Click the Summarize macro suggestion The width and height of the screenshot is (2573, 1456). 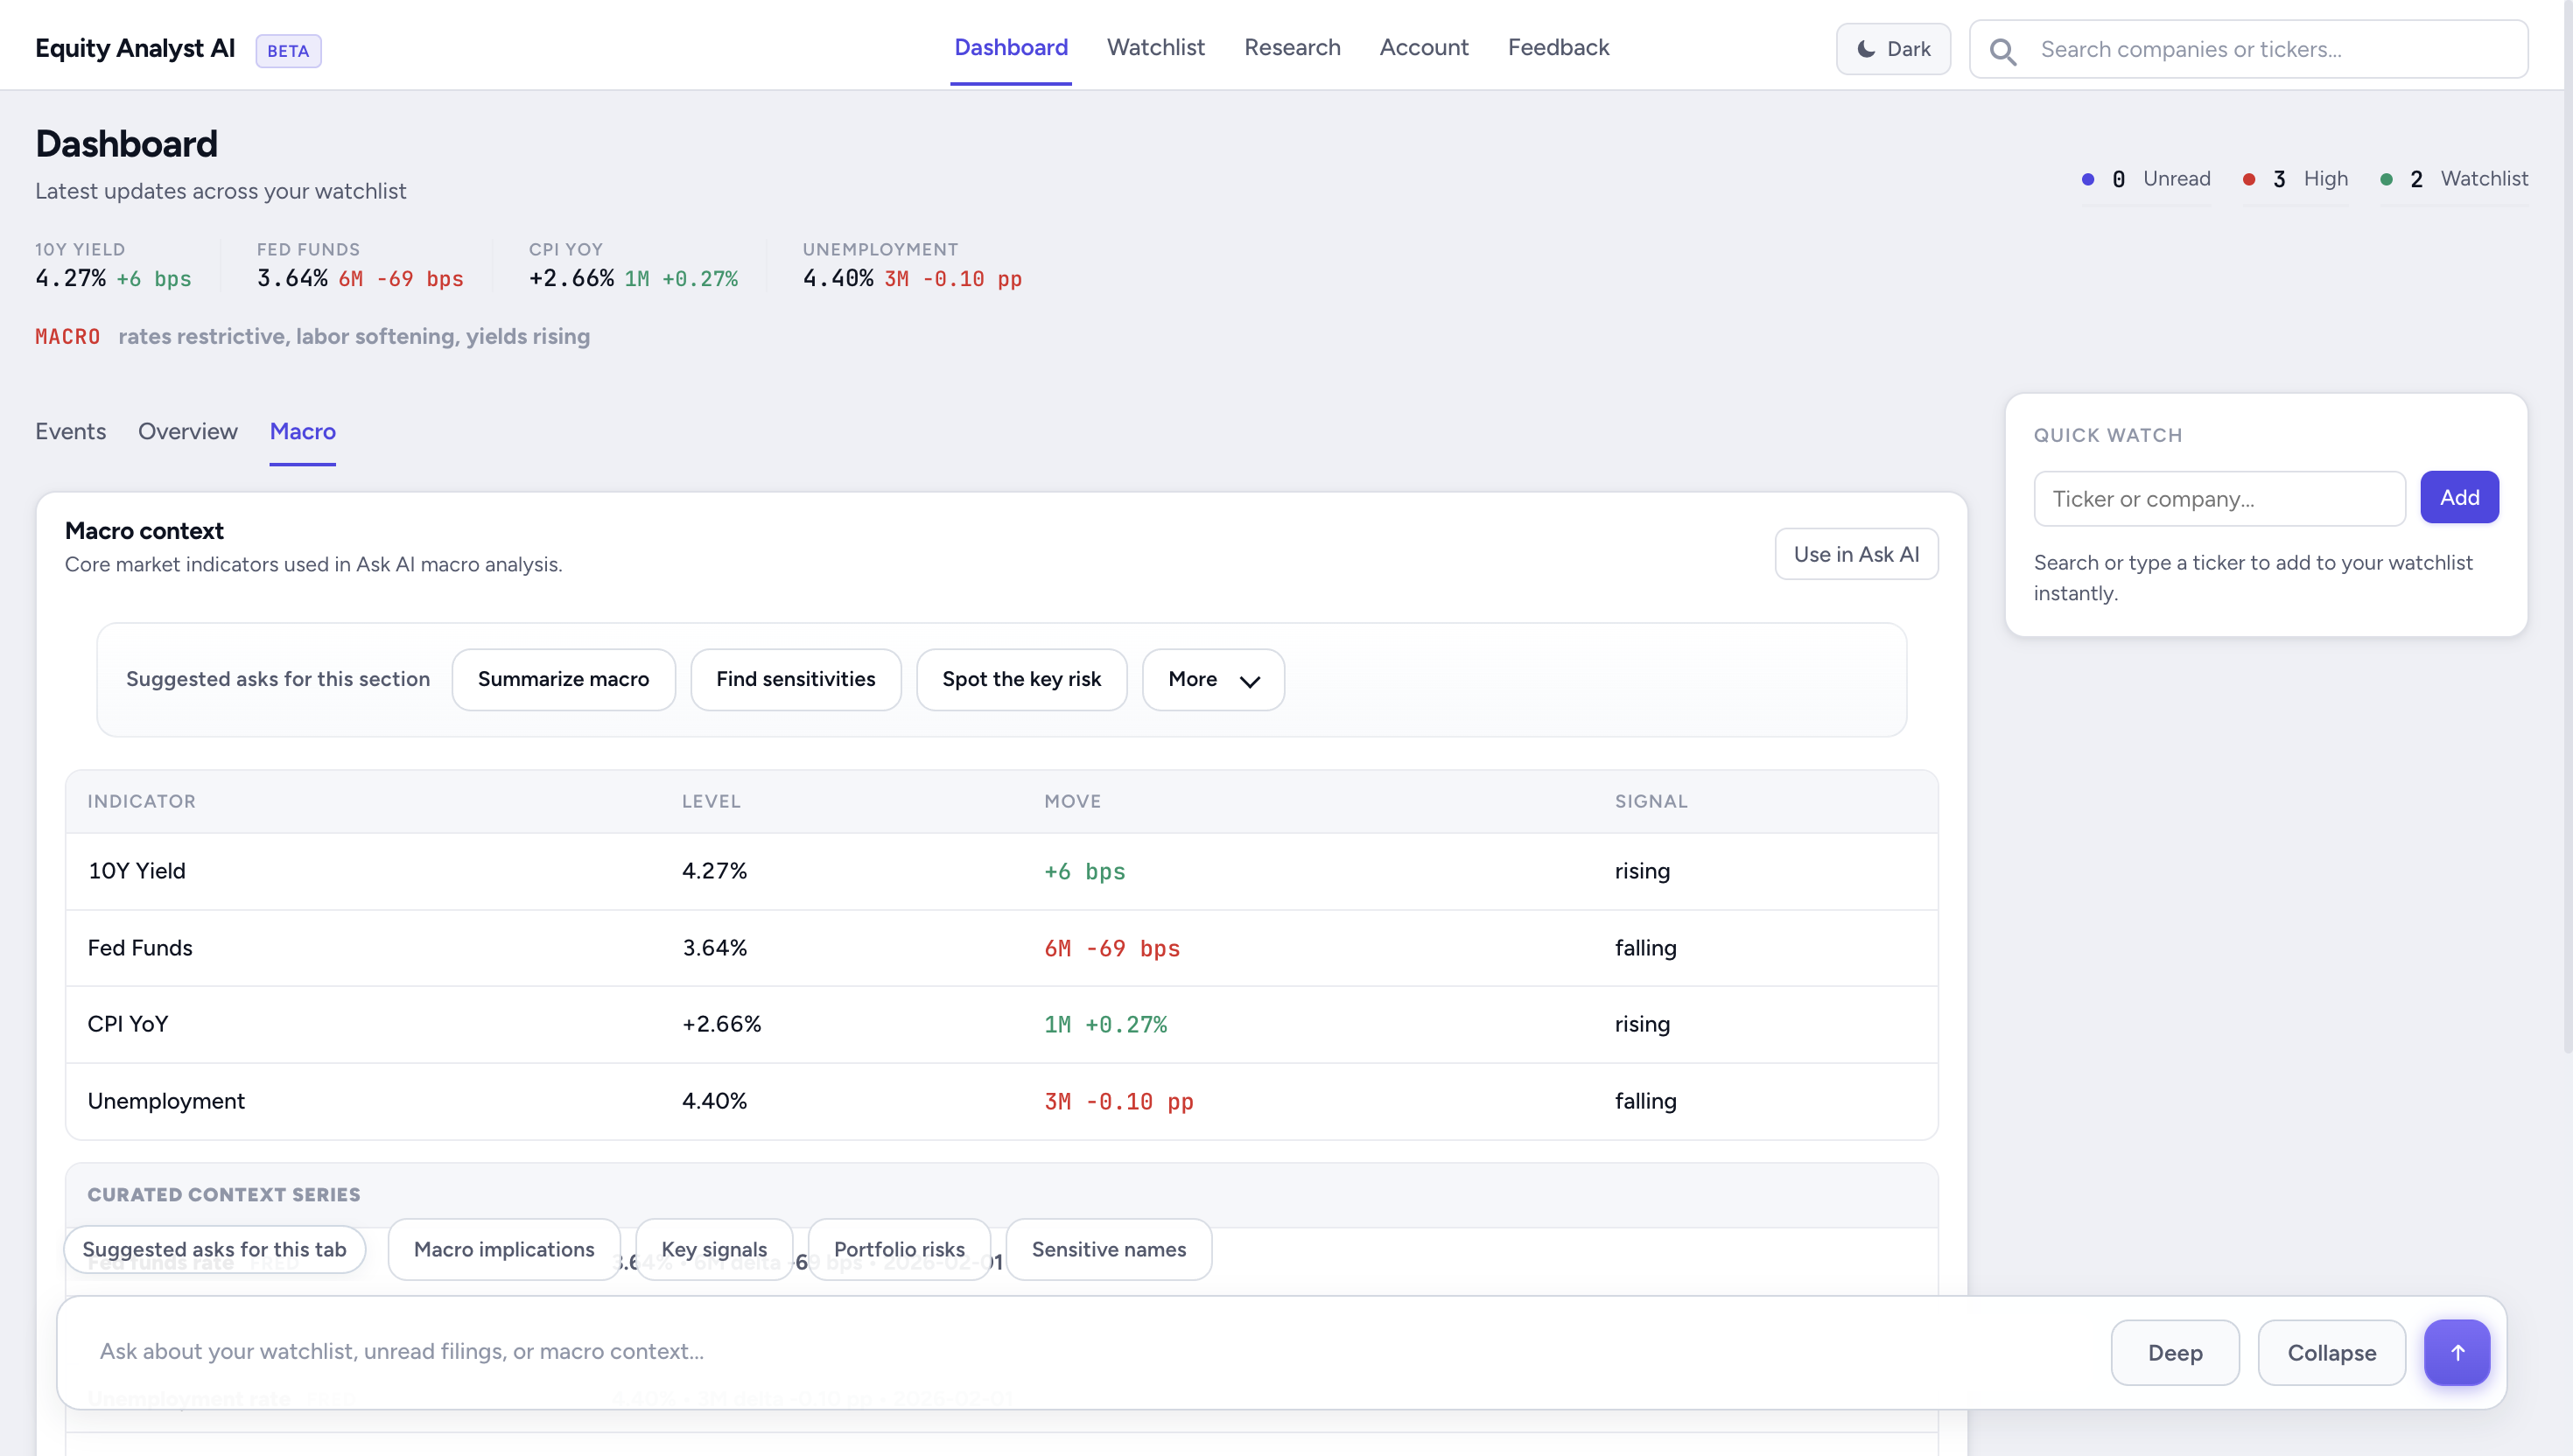563,679
